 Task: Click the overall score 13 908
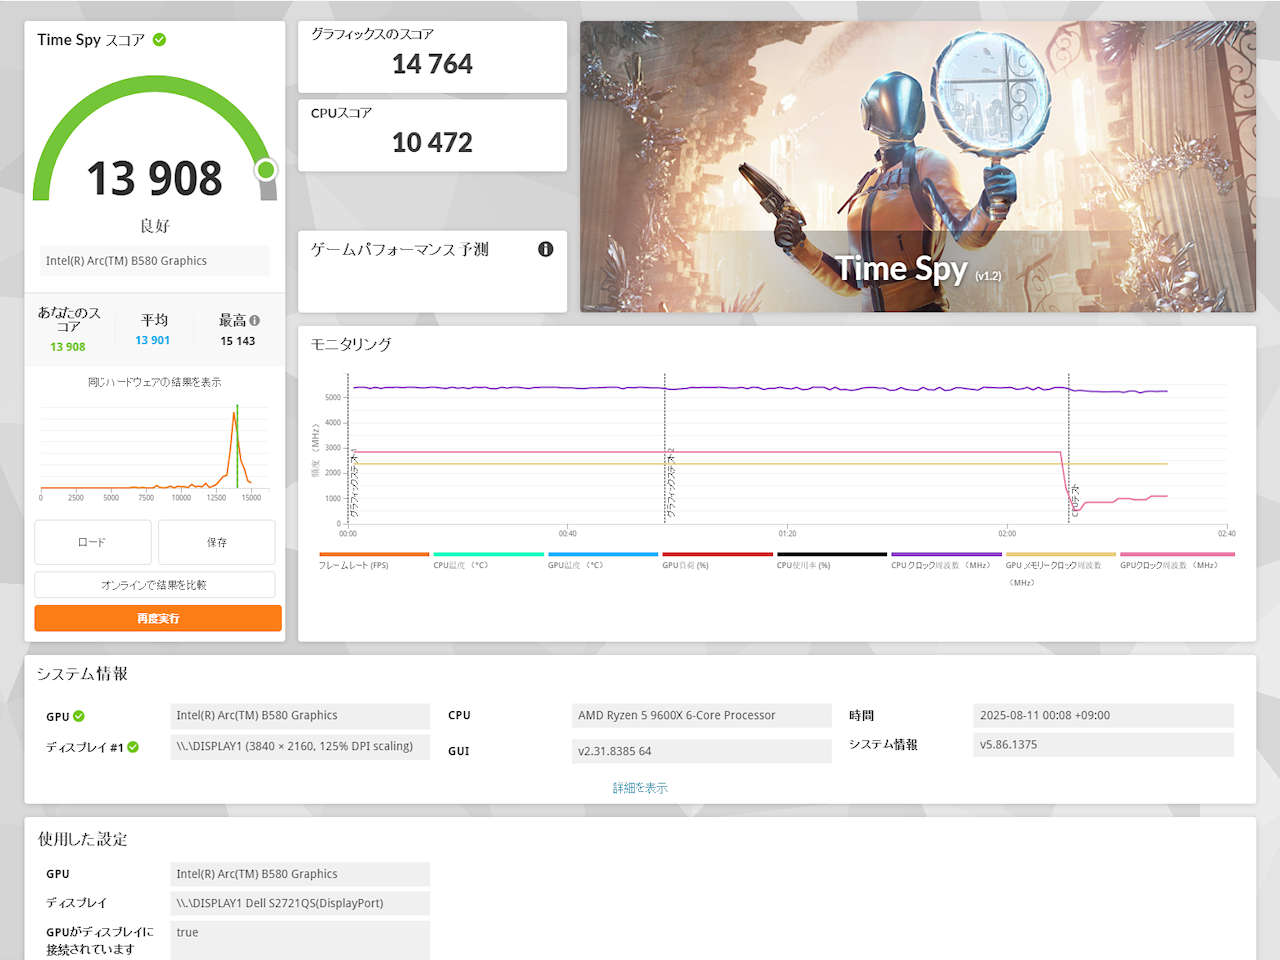[155, 179]
